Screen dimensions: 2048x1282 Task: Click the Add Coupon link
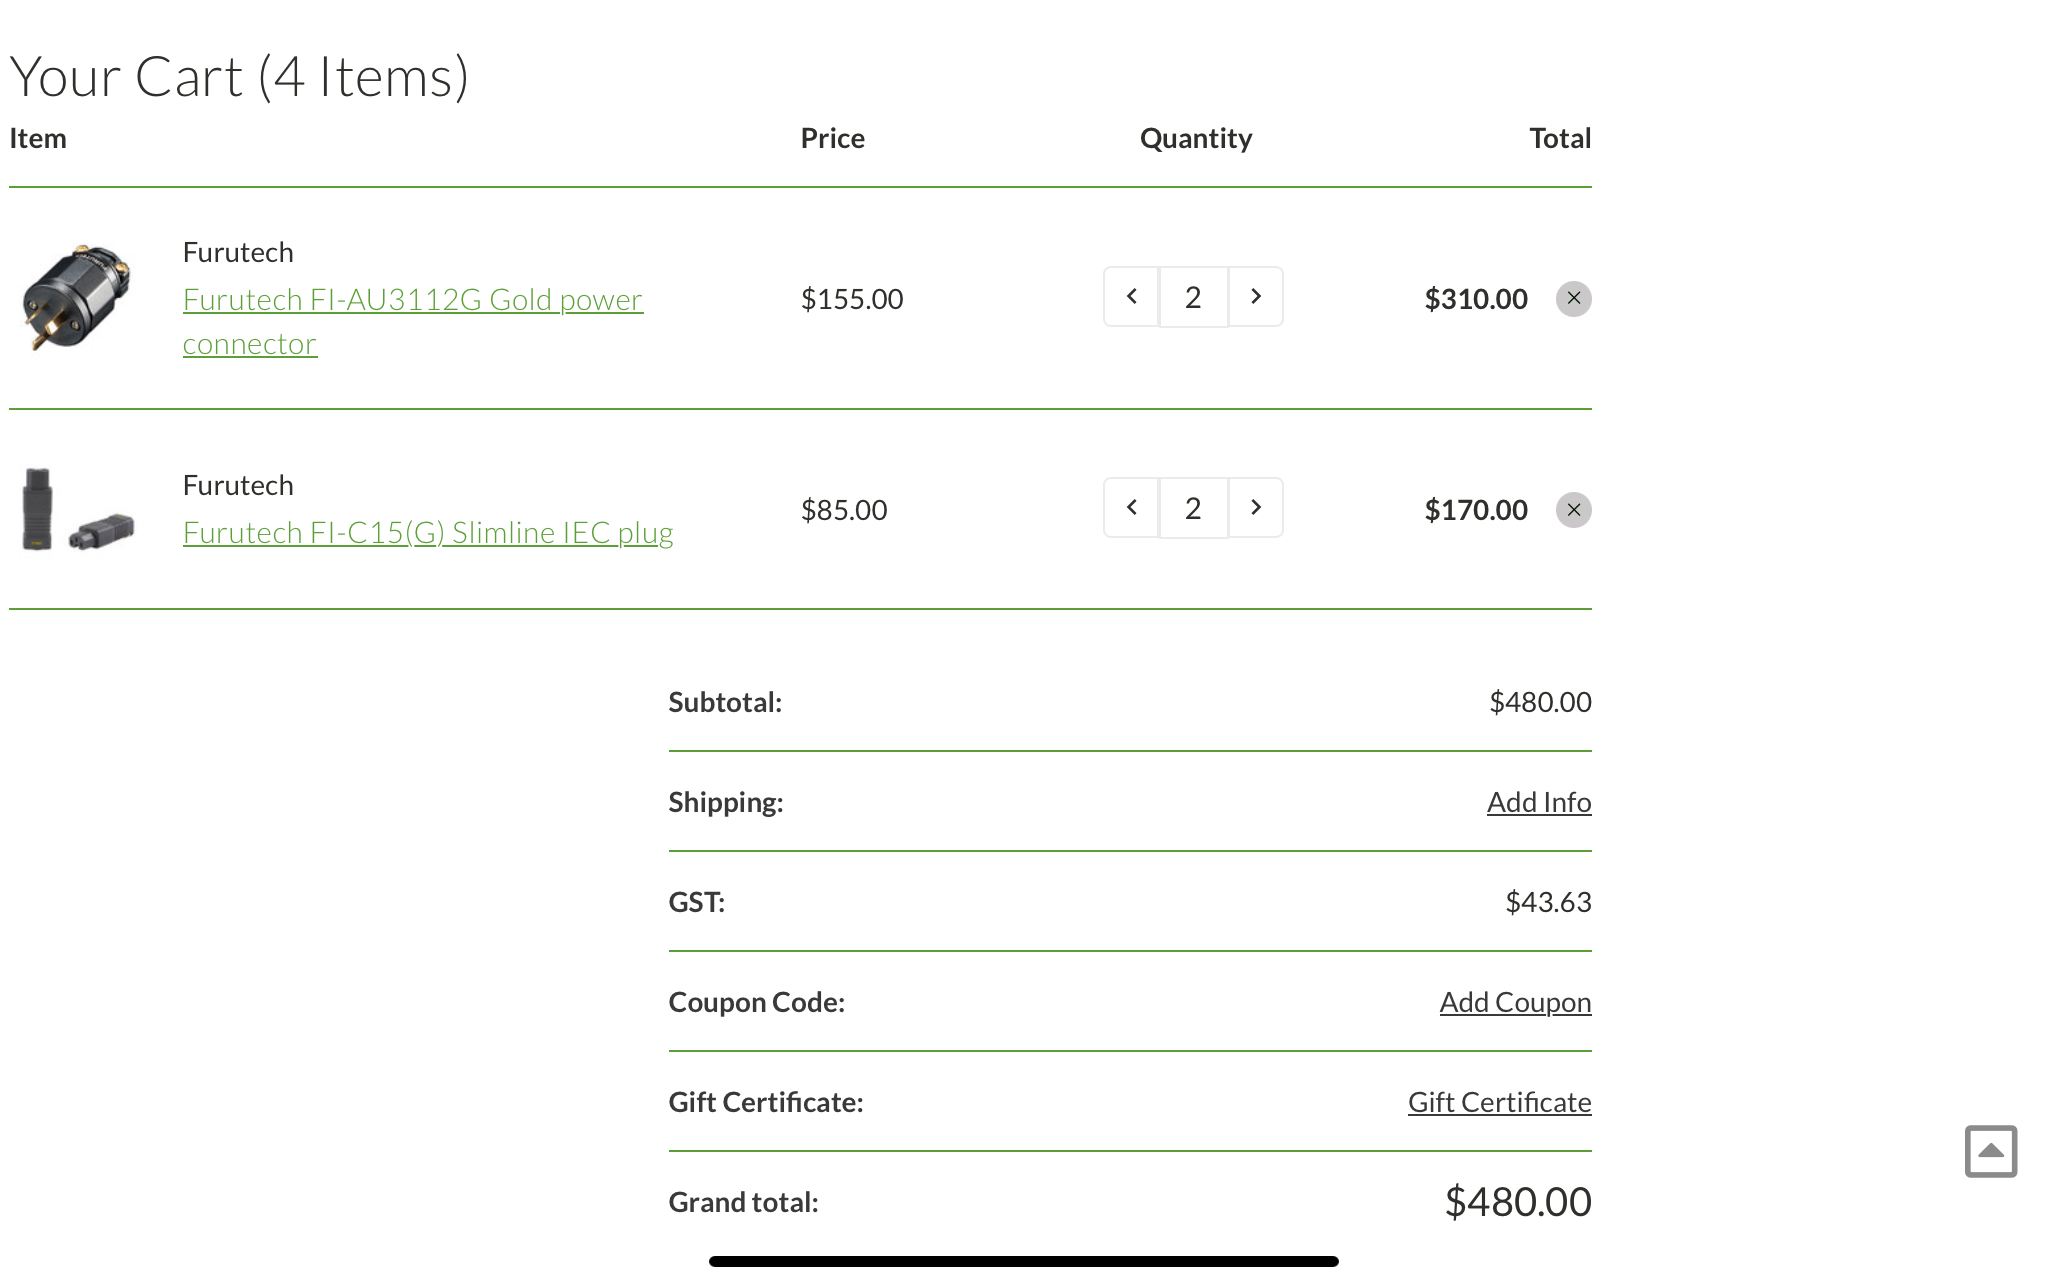(1515, 1002)
